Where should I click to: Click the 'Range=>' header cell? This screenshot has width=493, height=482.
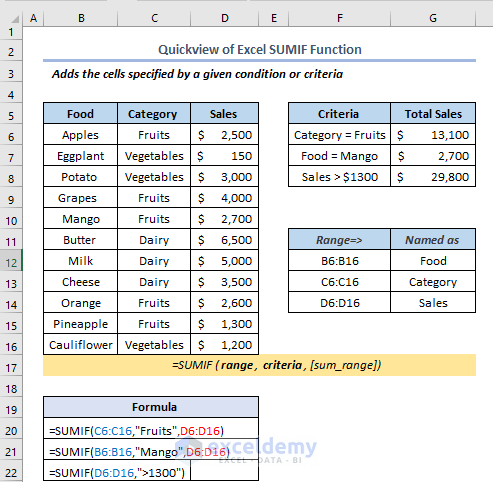[339, 239]
